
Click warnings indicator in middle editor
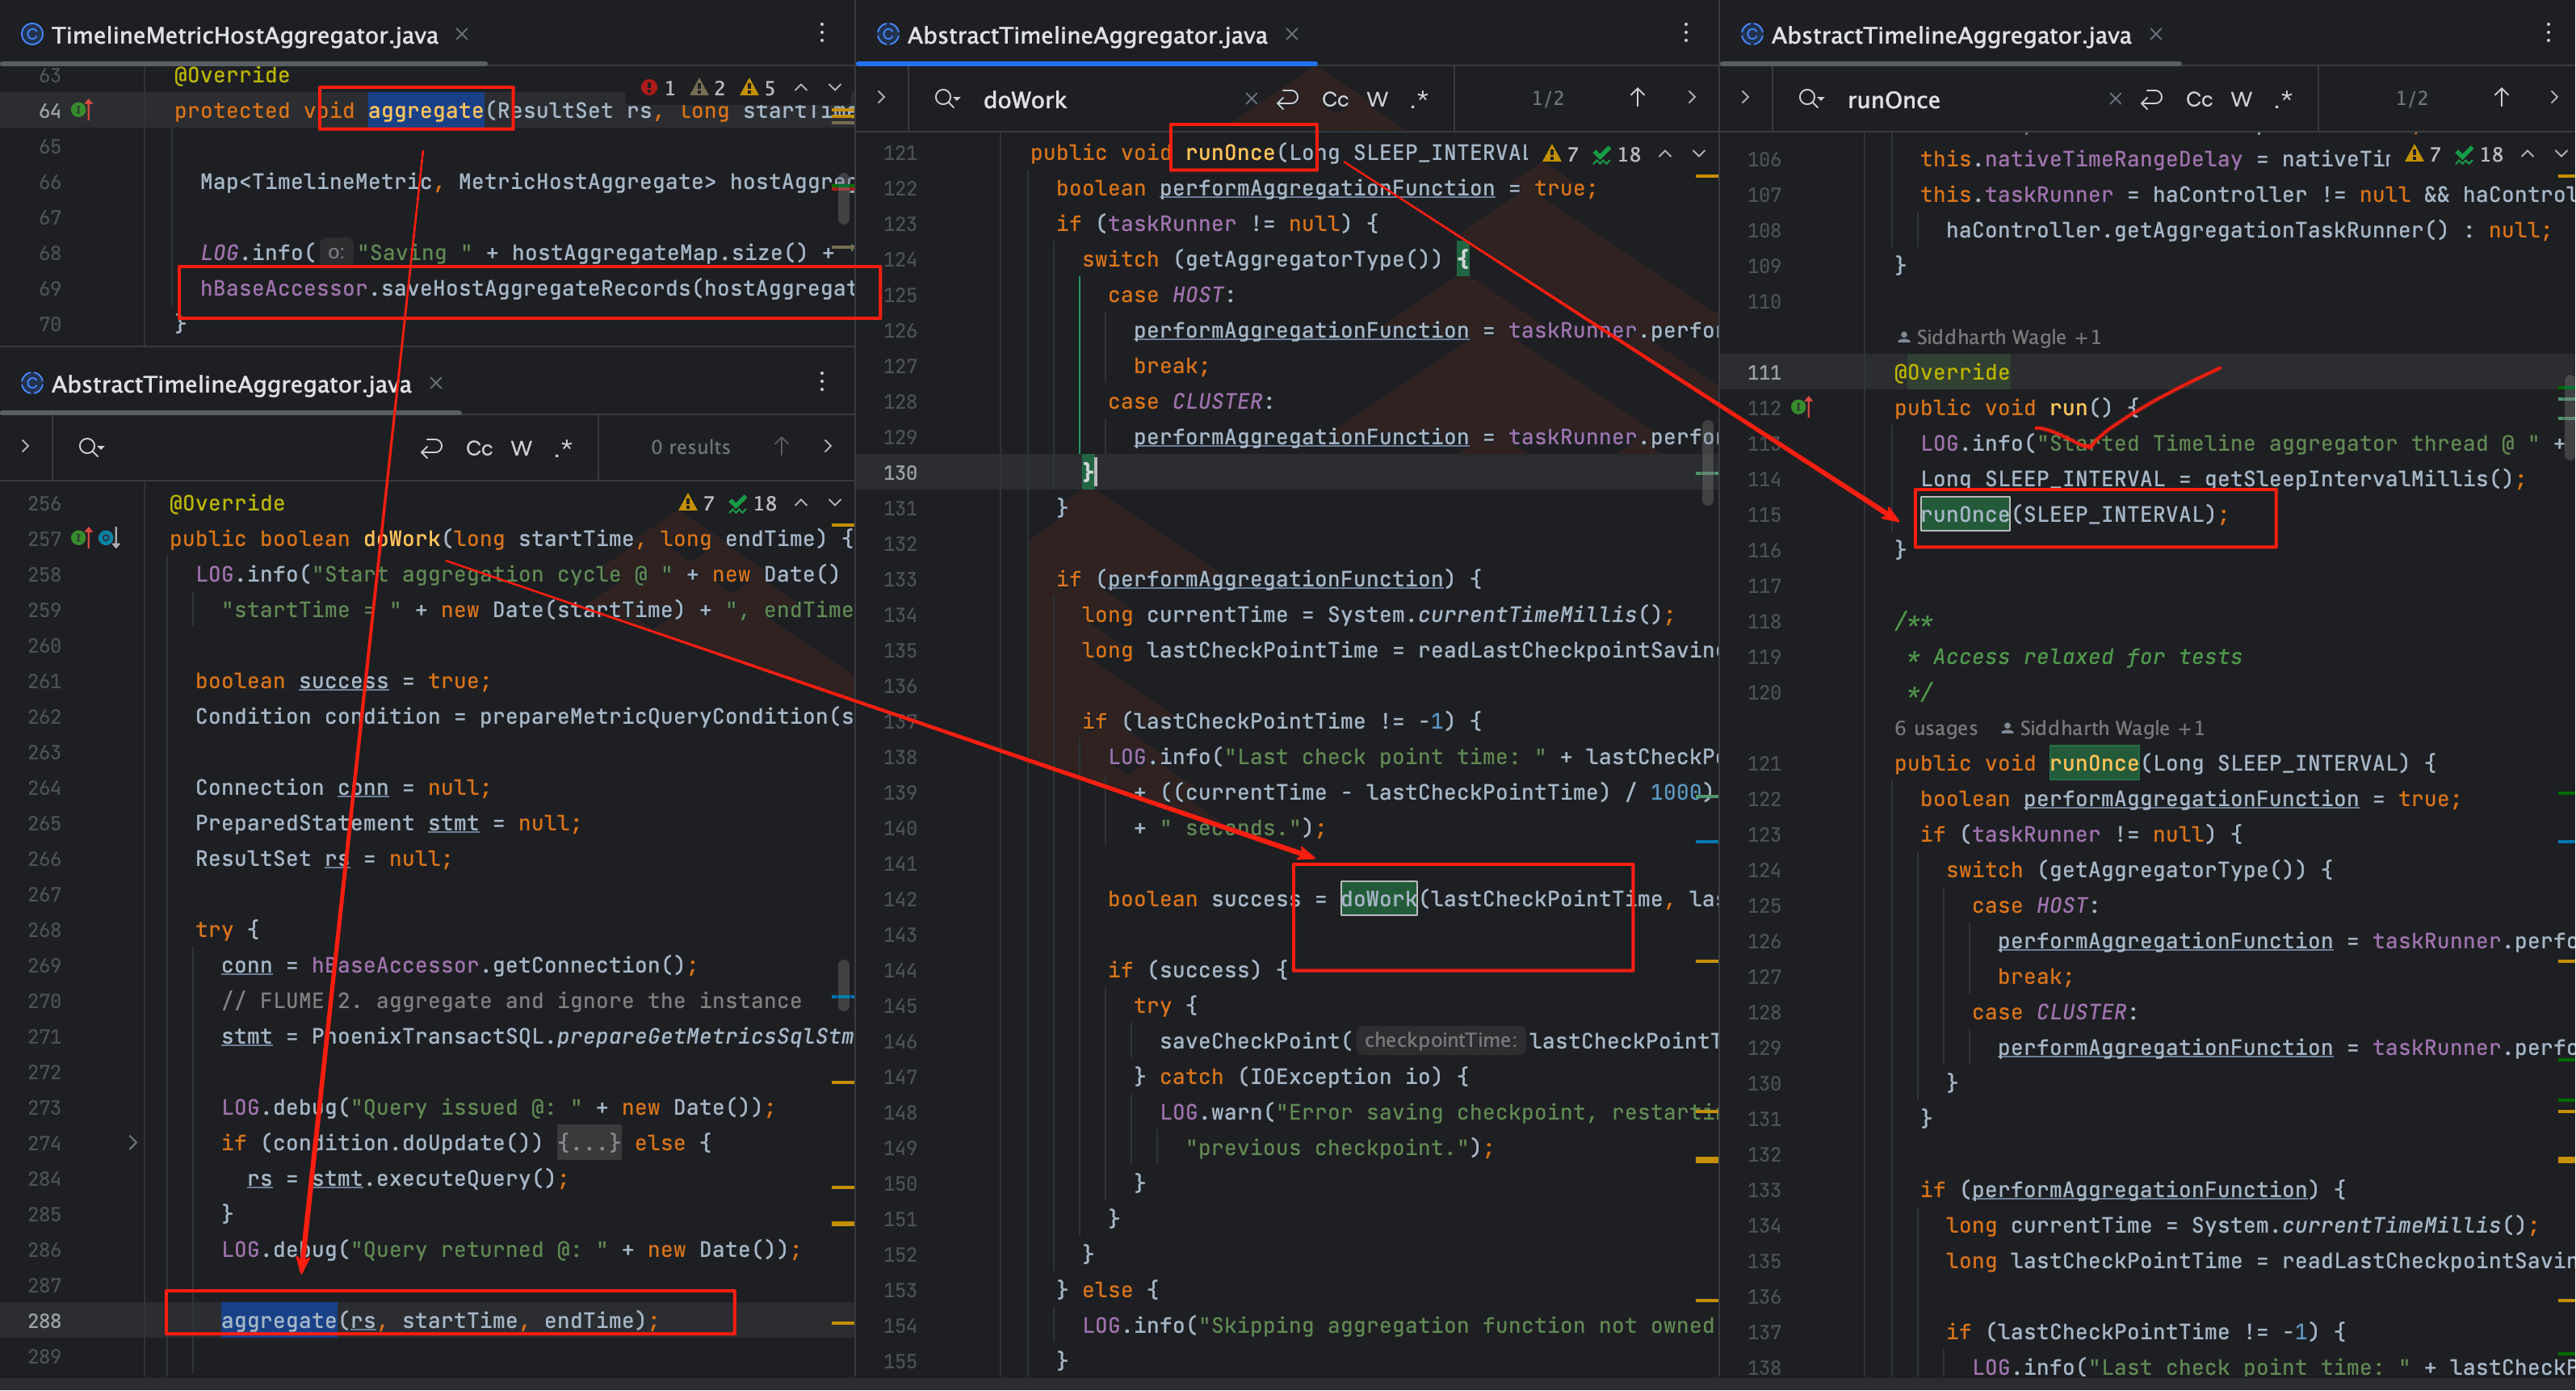(x=1561, y=154)
